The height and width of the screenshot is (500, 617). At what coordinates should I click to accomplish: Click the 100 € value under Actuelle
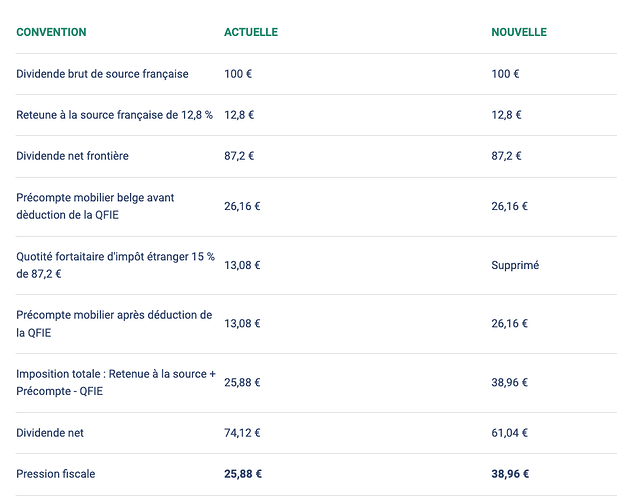coord(237,74)
